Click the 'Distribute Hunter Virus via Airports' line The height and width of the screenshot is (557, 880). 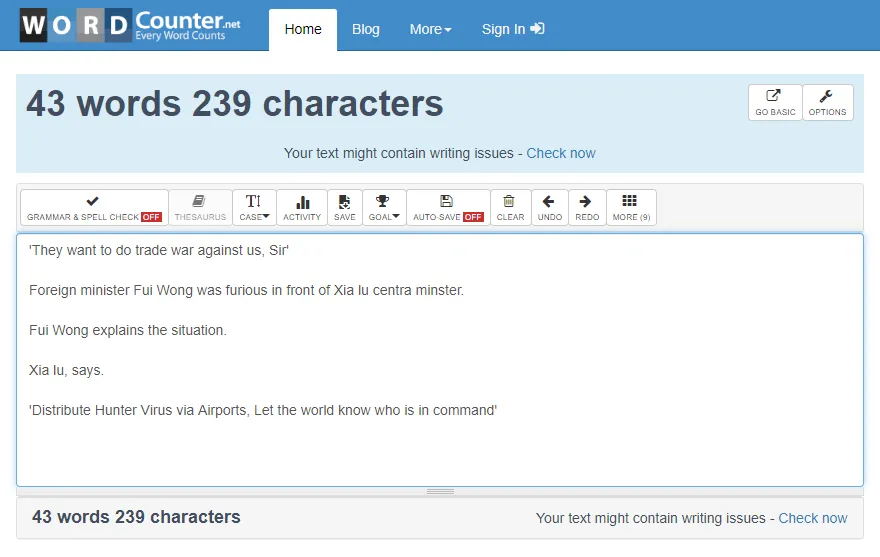click(x=263, y=410)
